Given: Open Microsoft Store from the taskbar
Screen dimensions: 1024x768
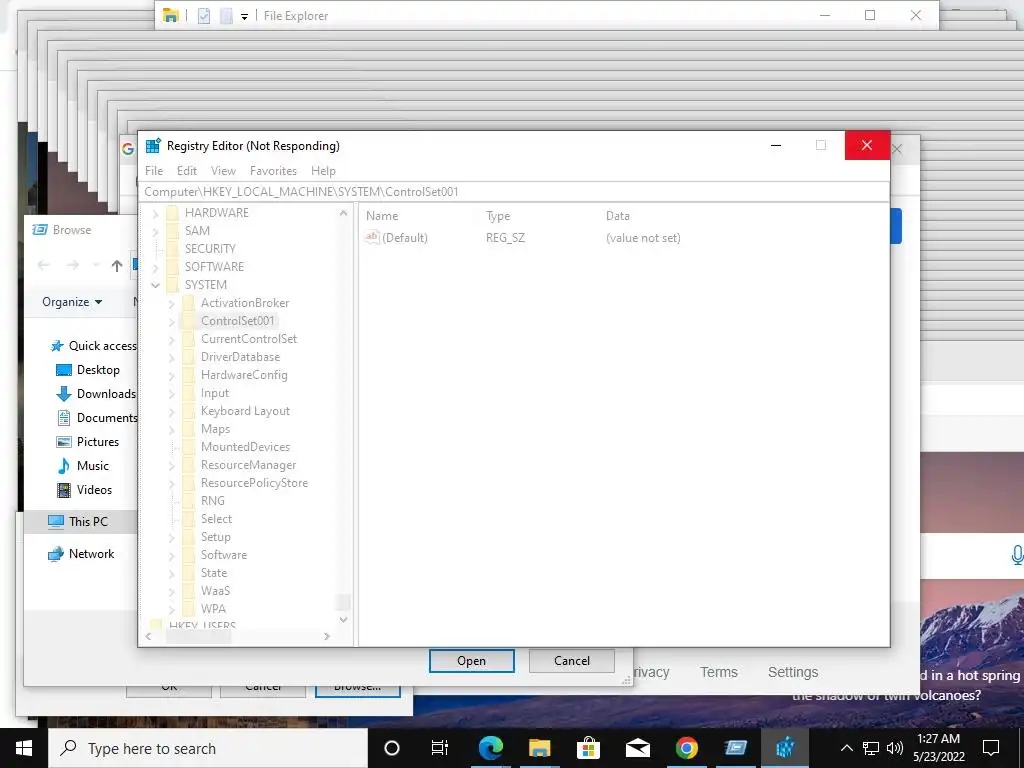Looking at the screenshot, I should pyautogui.click(x=588, y=748).
